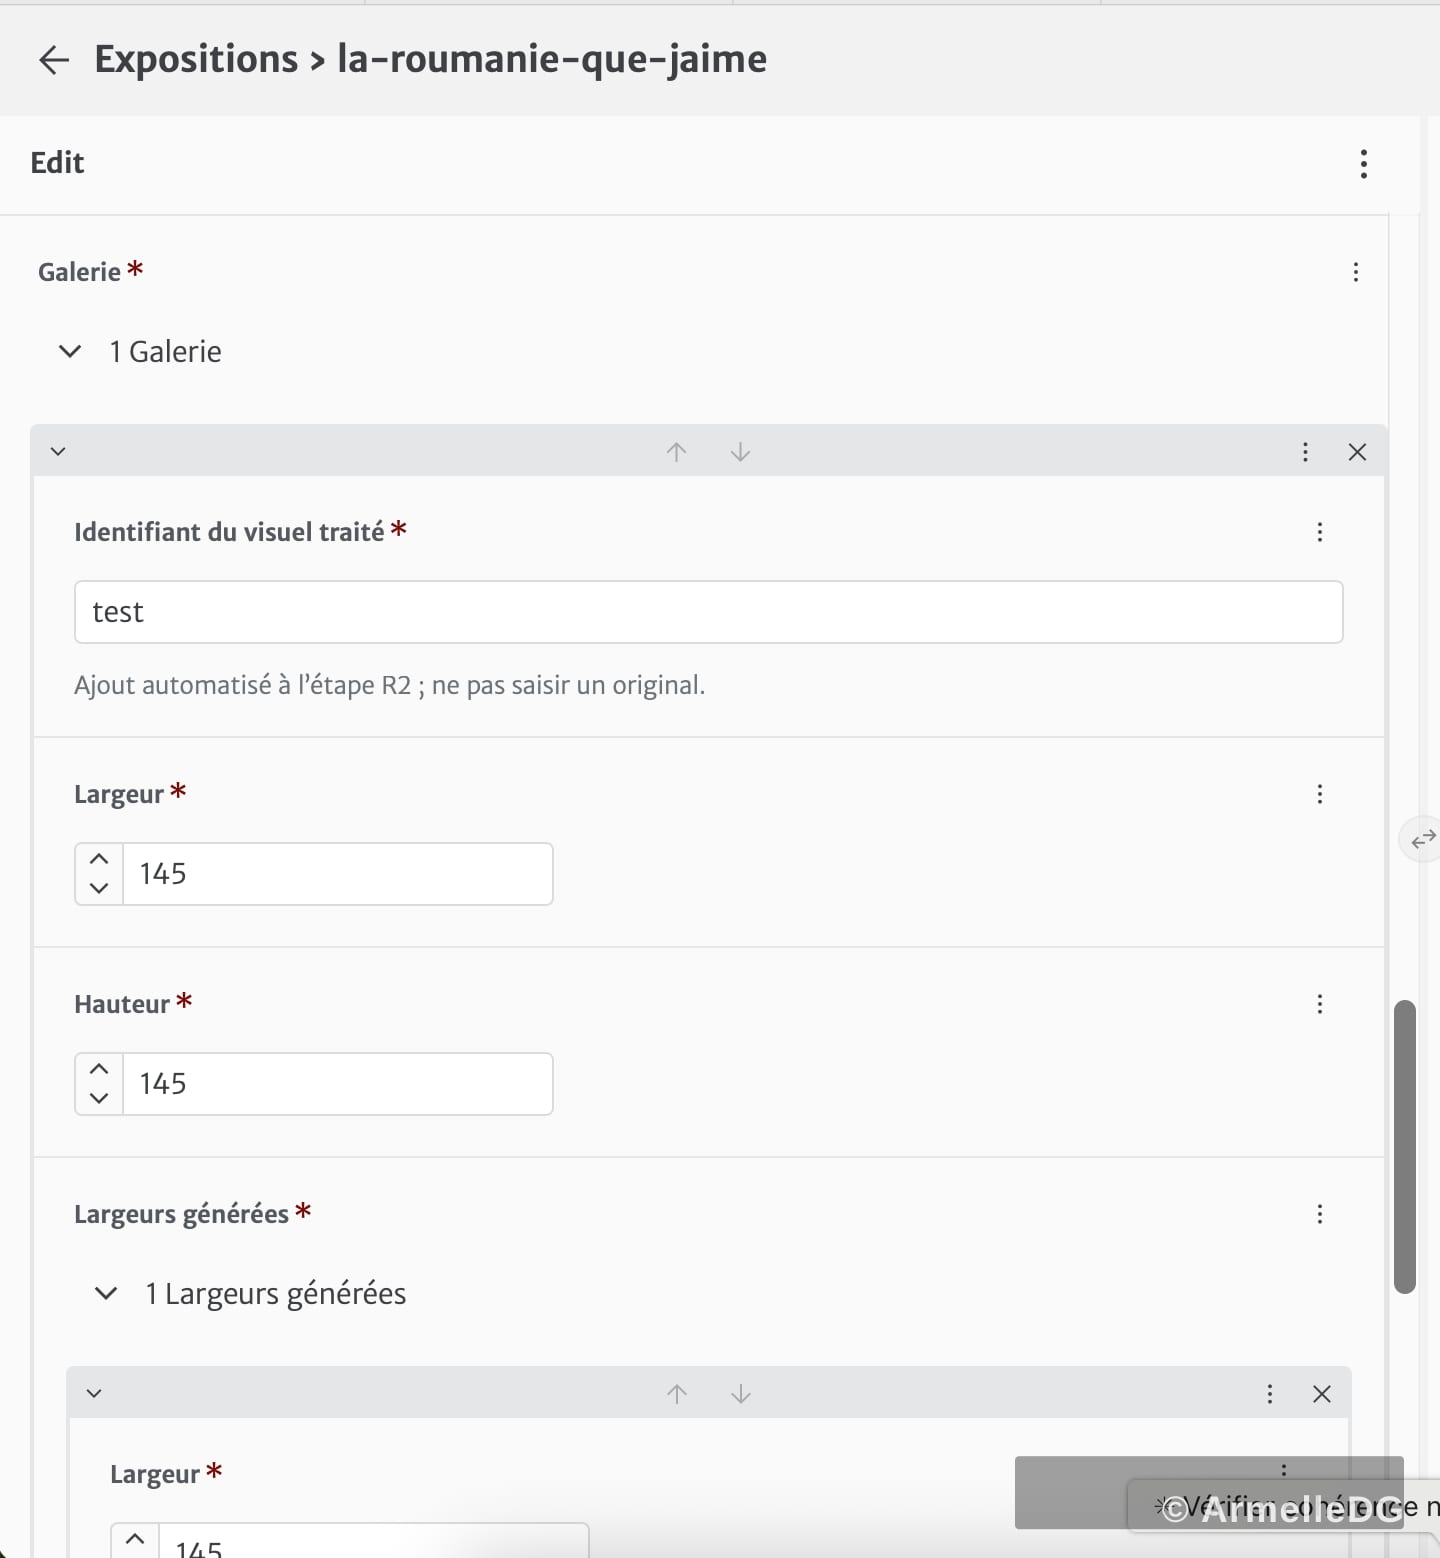This screenshot has height=1558, width=1440.
Task: Collapse the generated width item chevron
Action: coord(94,1394)
